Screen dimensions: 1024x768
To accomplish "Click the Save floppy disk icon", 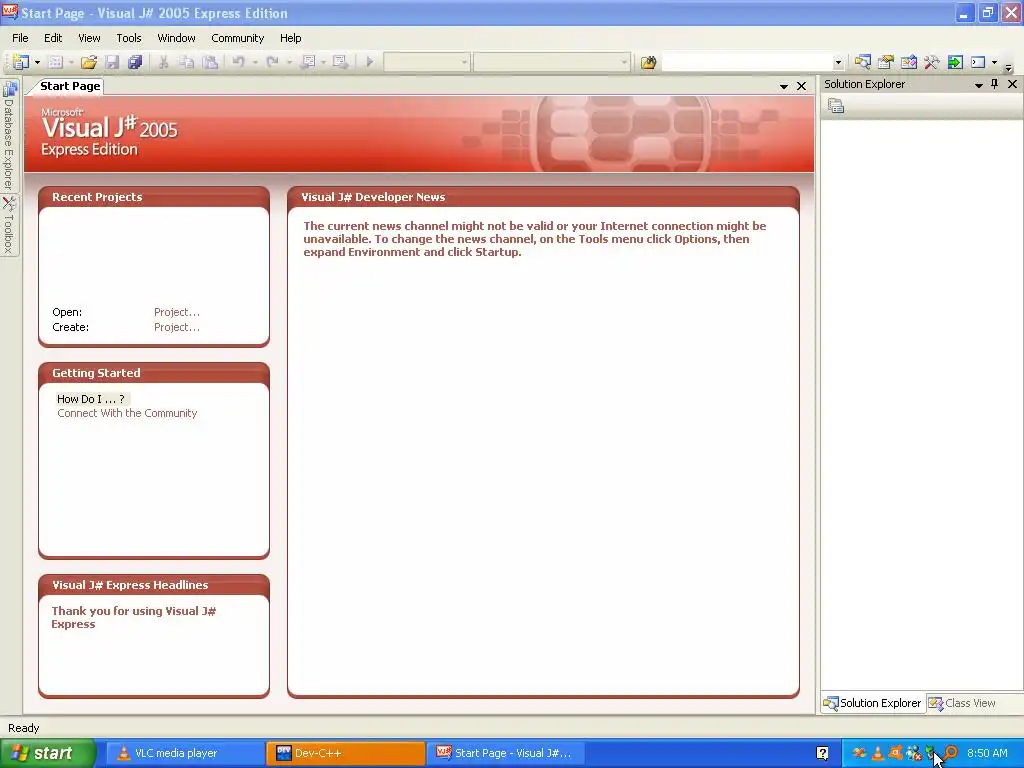I will (x=112, y=62).
